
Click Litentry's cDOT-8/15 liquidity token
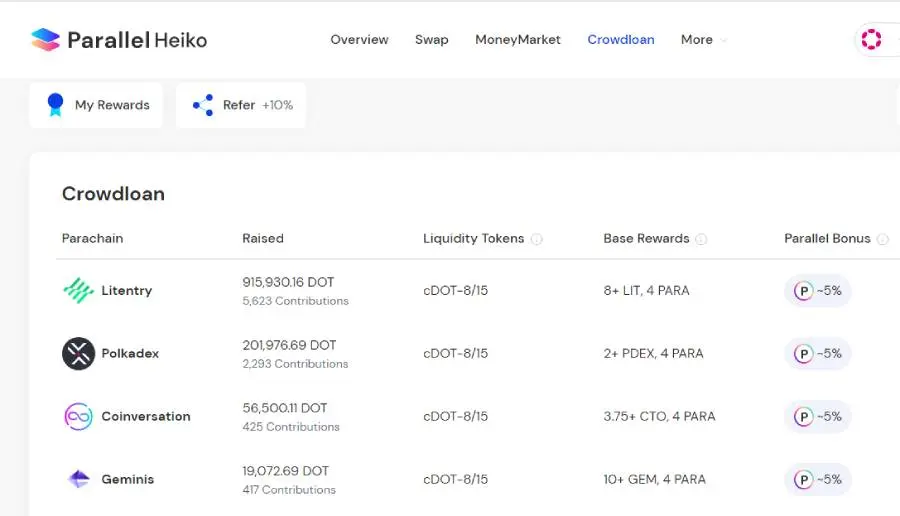(456, 290)
